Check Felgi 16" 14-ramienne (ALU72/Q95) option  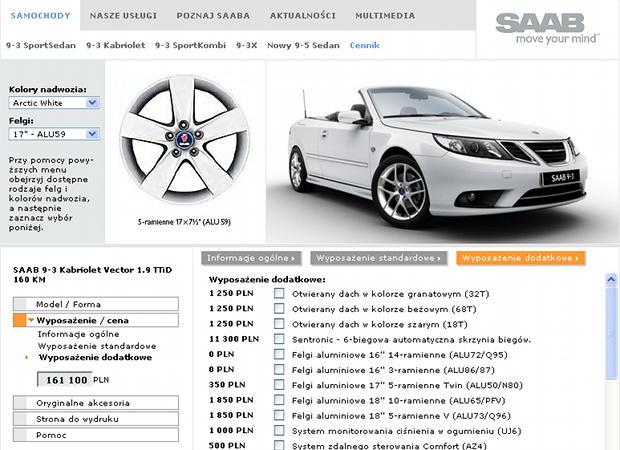(x=279, y=354)
